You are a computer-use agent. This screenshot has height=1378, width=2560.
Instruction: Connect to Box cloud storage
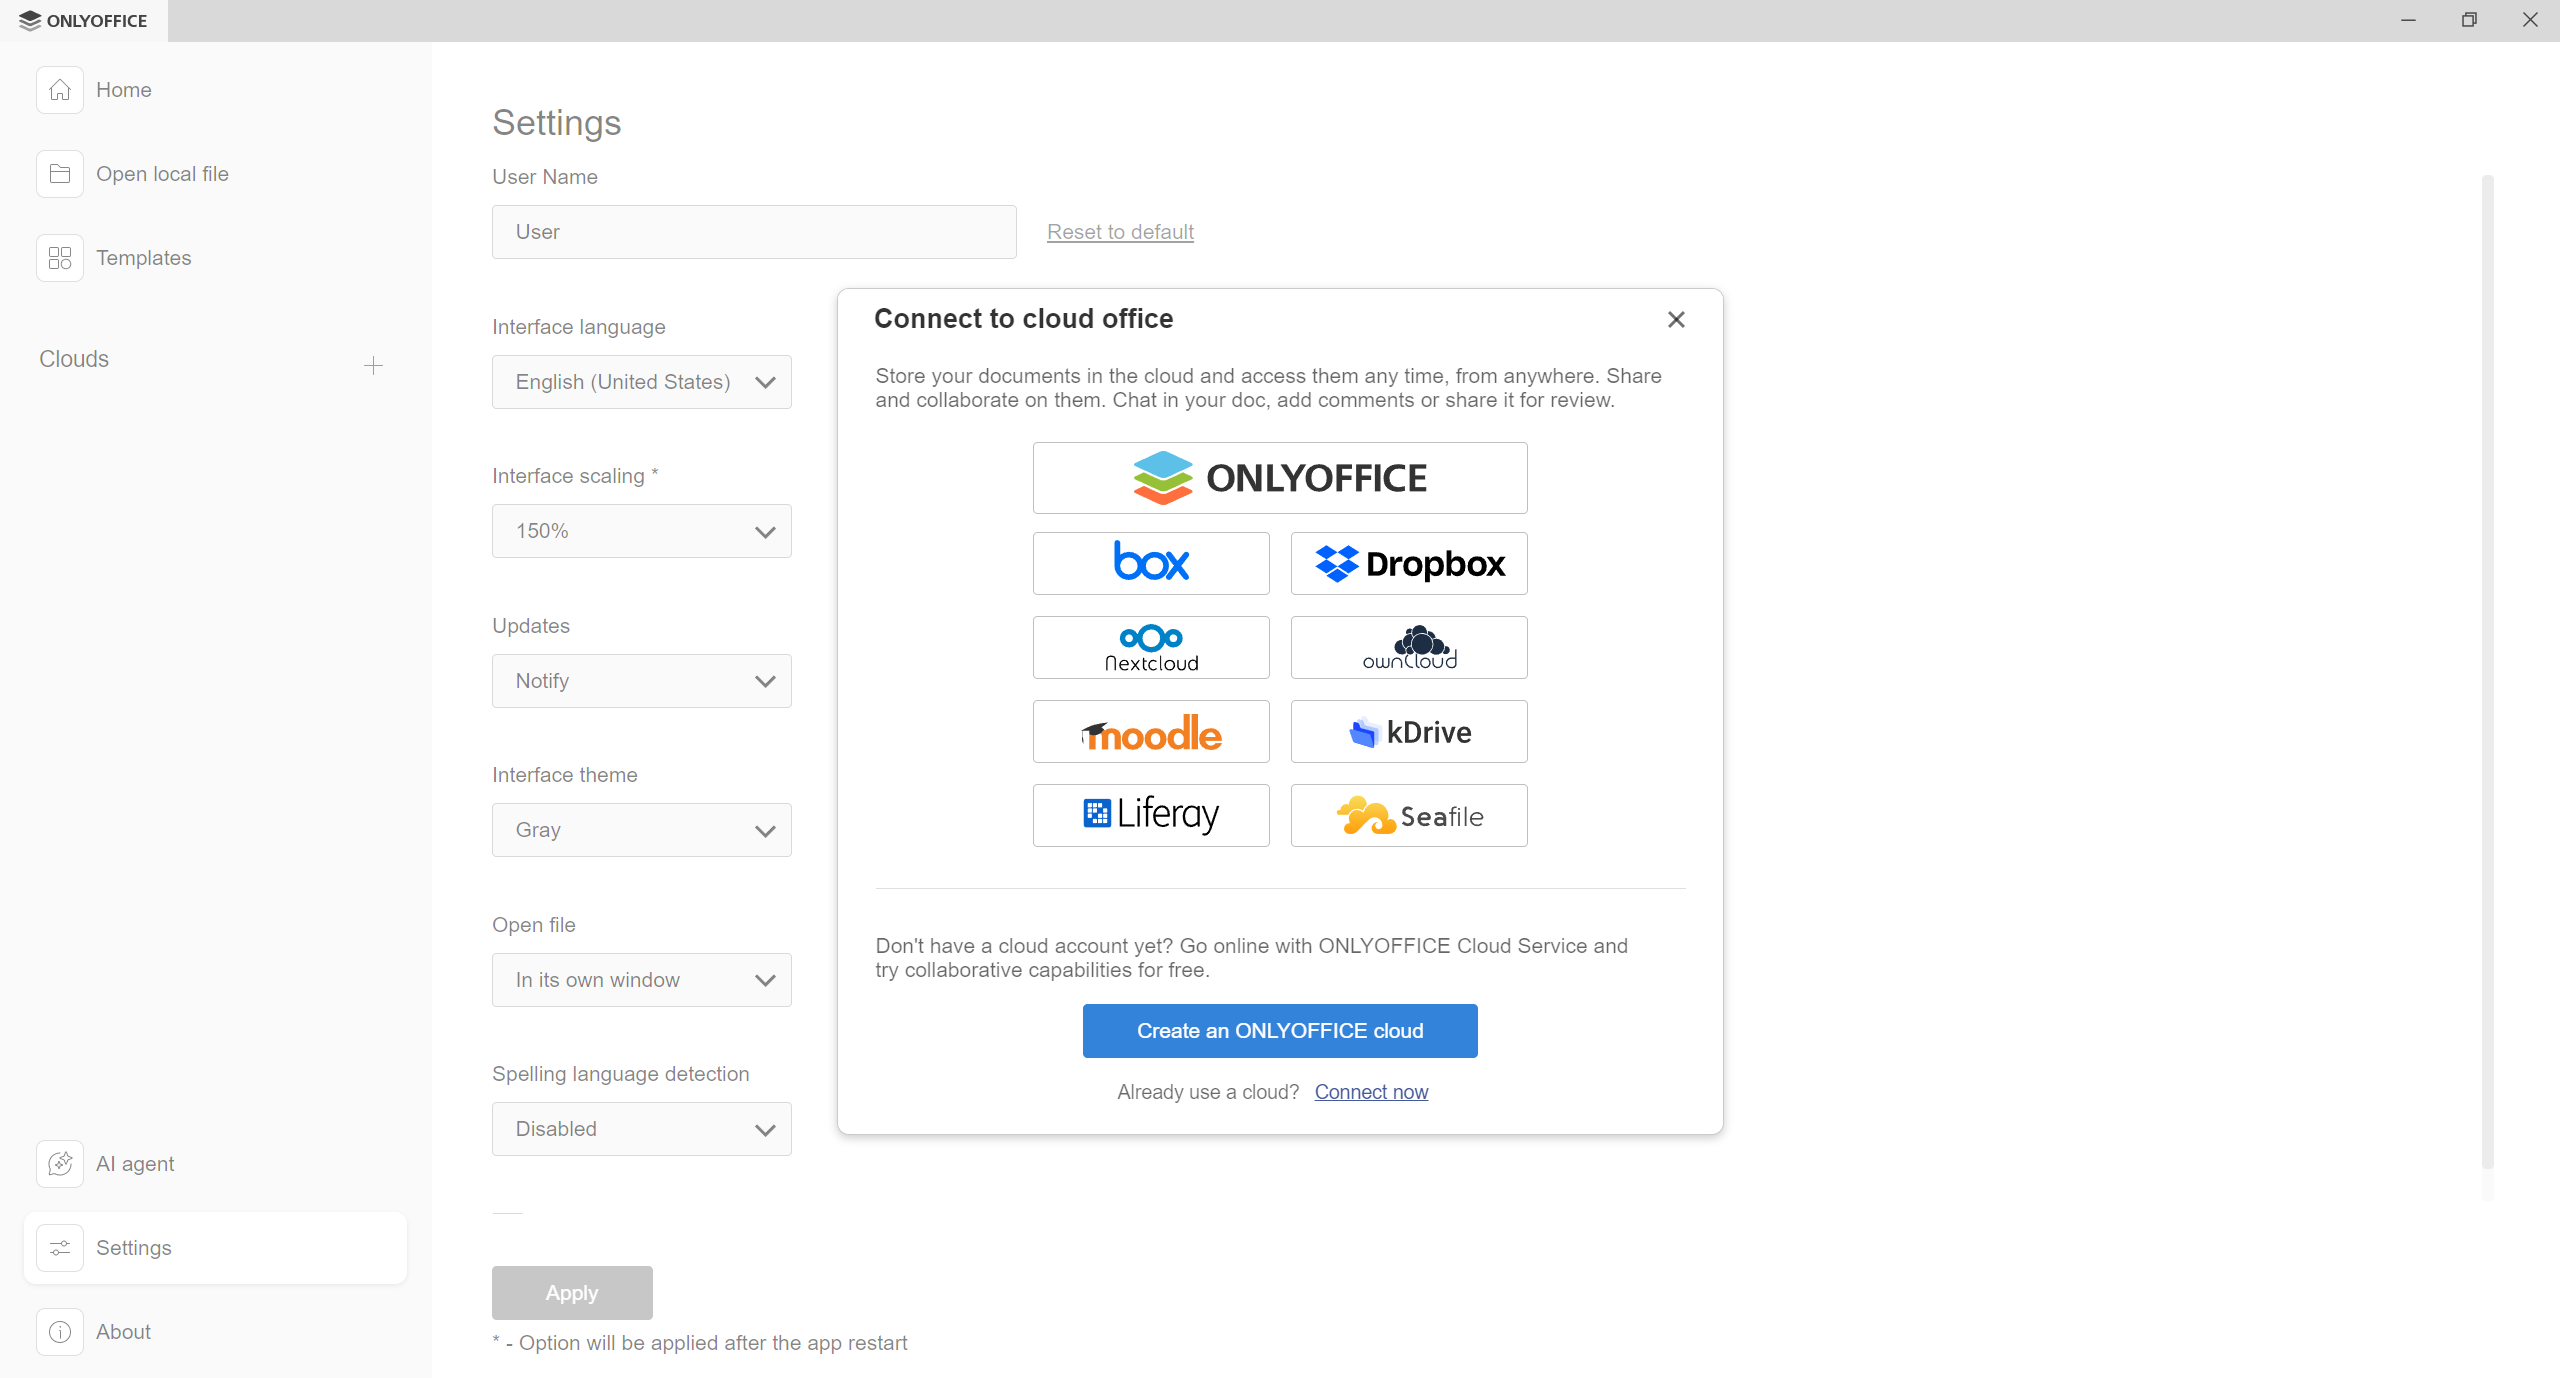point(1150,562)
